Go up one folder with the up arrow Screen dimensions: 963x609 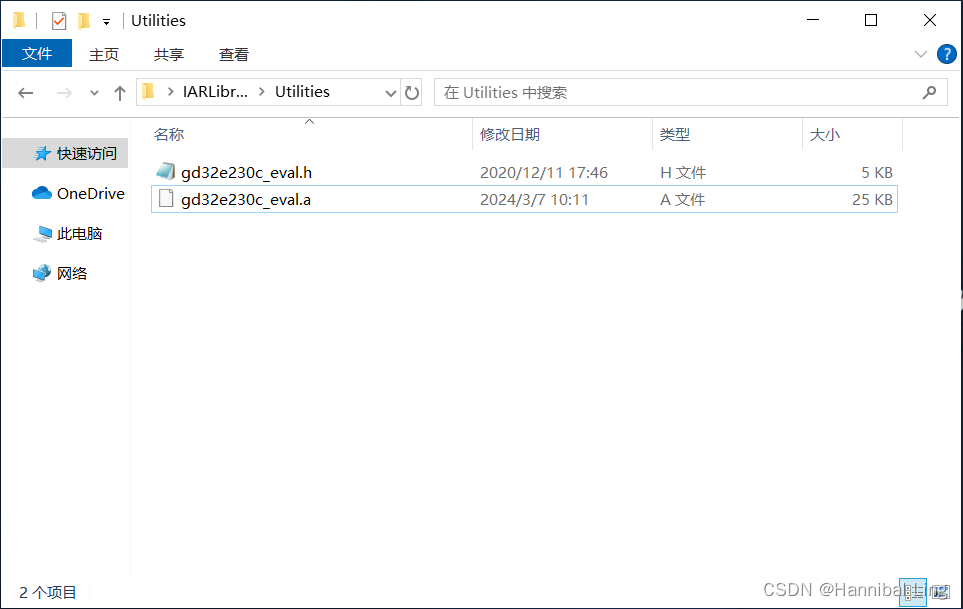(119, 92)
